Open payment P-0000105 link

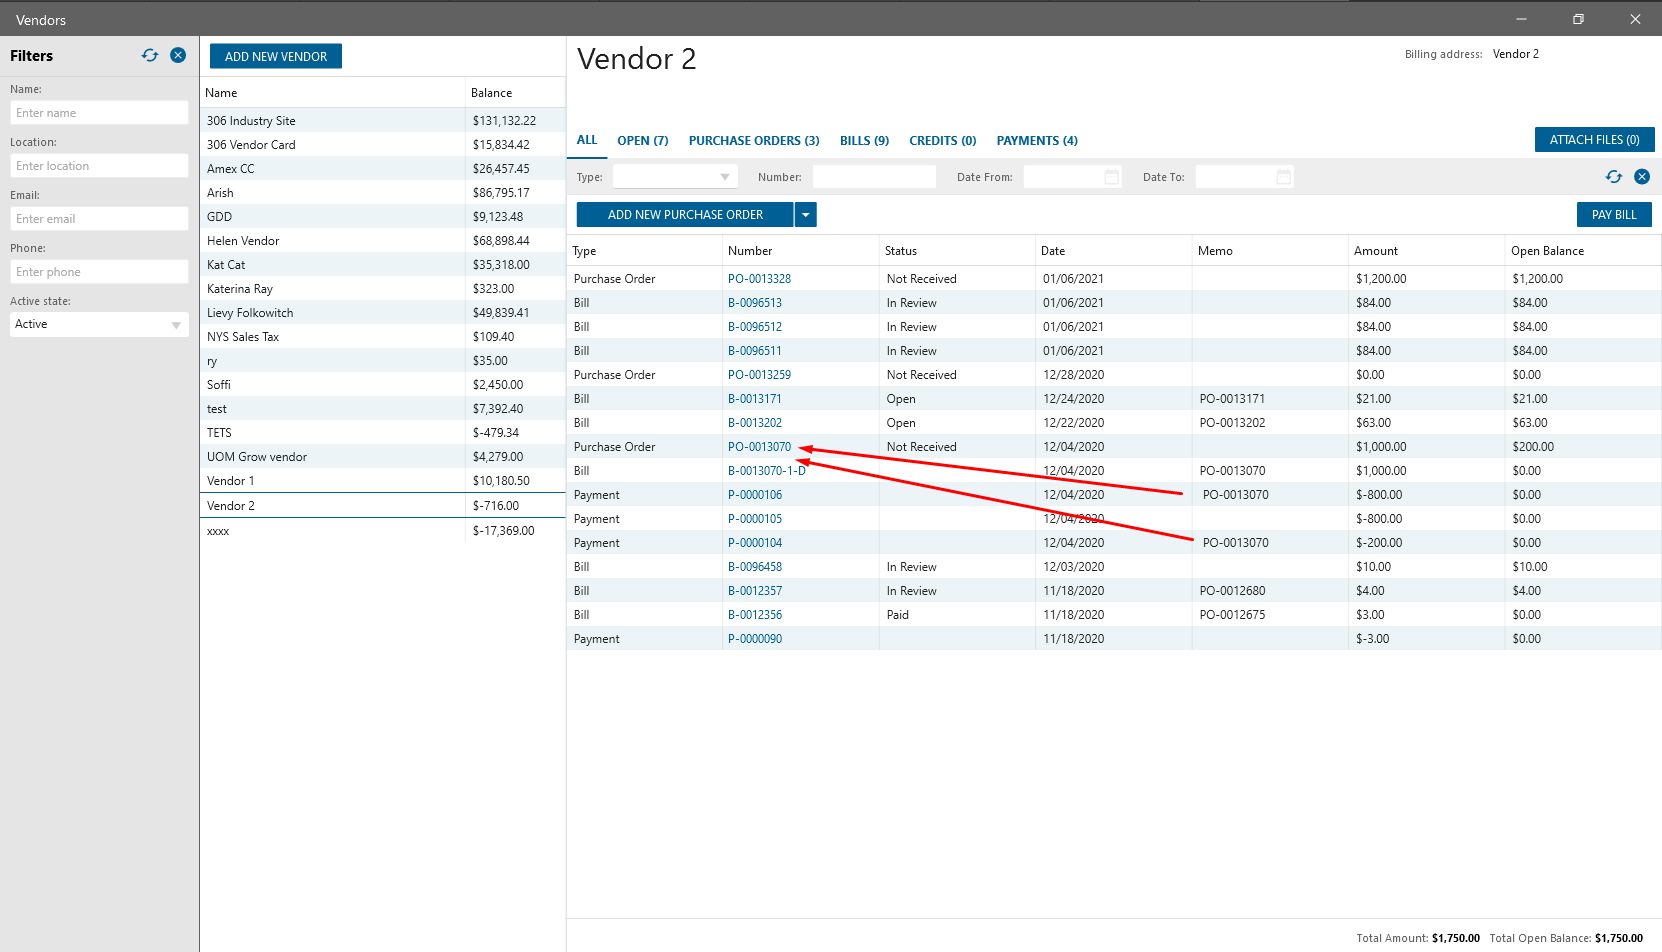coord(755,519)
